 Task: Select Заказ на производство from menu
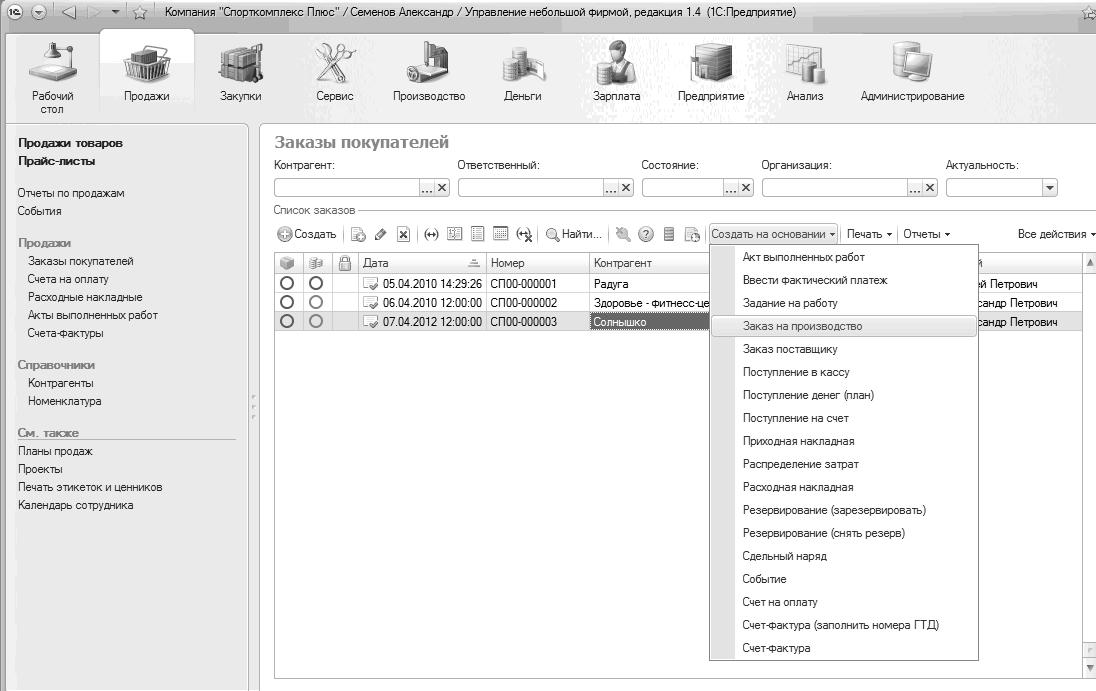tap(802, 326)
